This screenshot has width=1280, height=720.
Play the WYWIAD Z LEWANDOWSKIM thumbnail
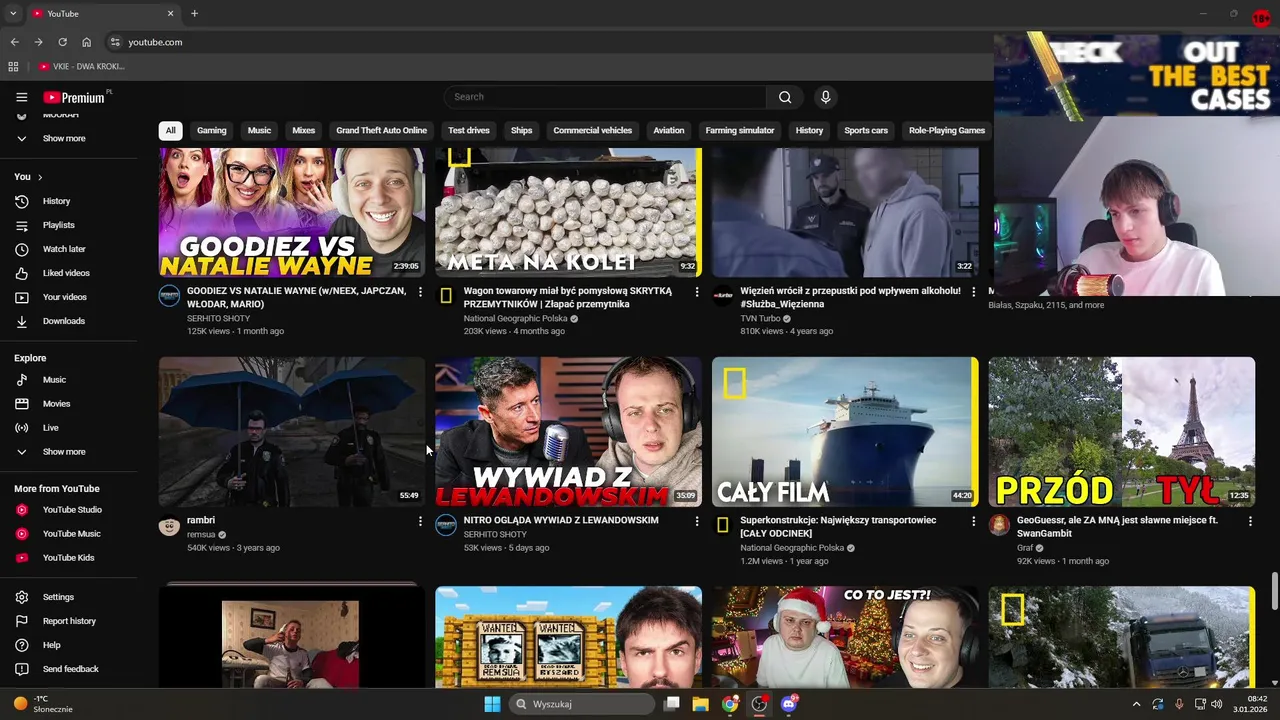click(568, 432)
